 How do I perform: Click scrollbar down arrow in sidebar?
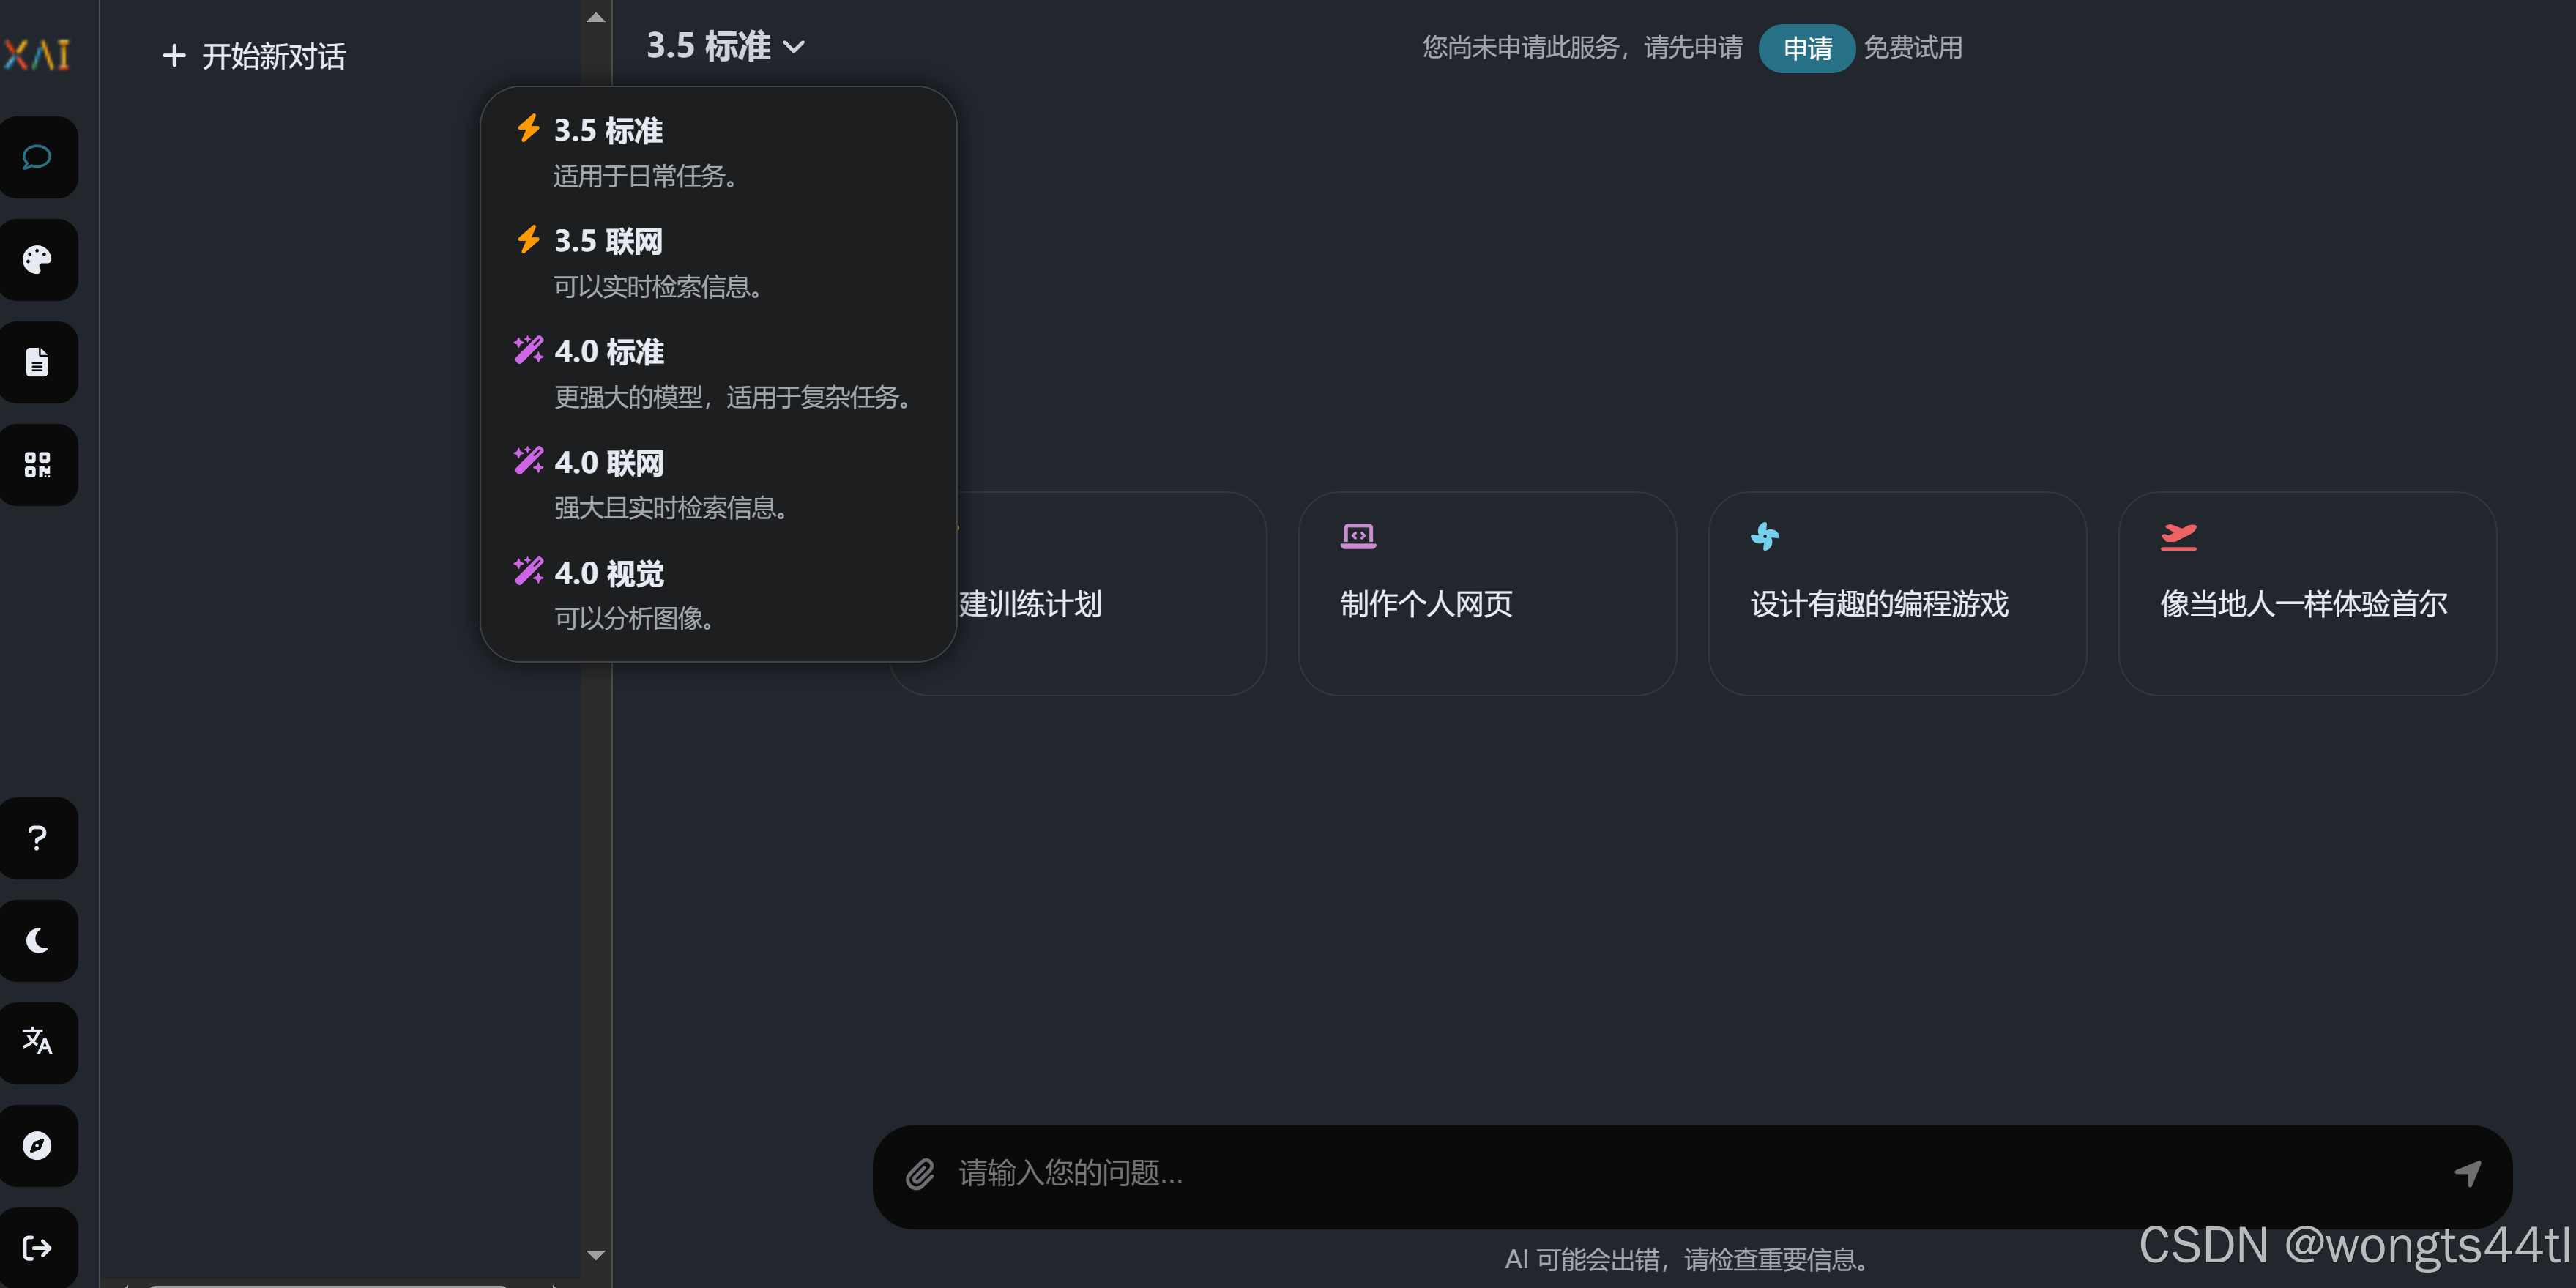[x=596, y=1254]
